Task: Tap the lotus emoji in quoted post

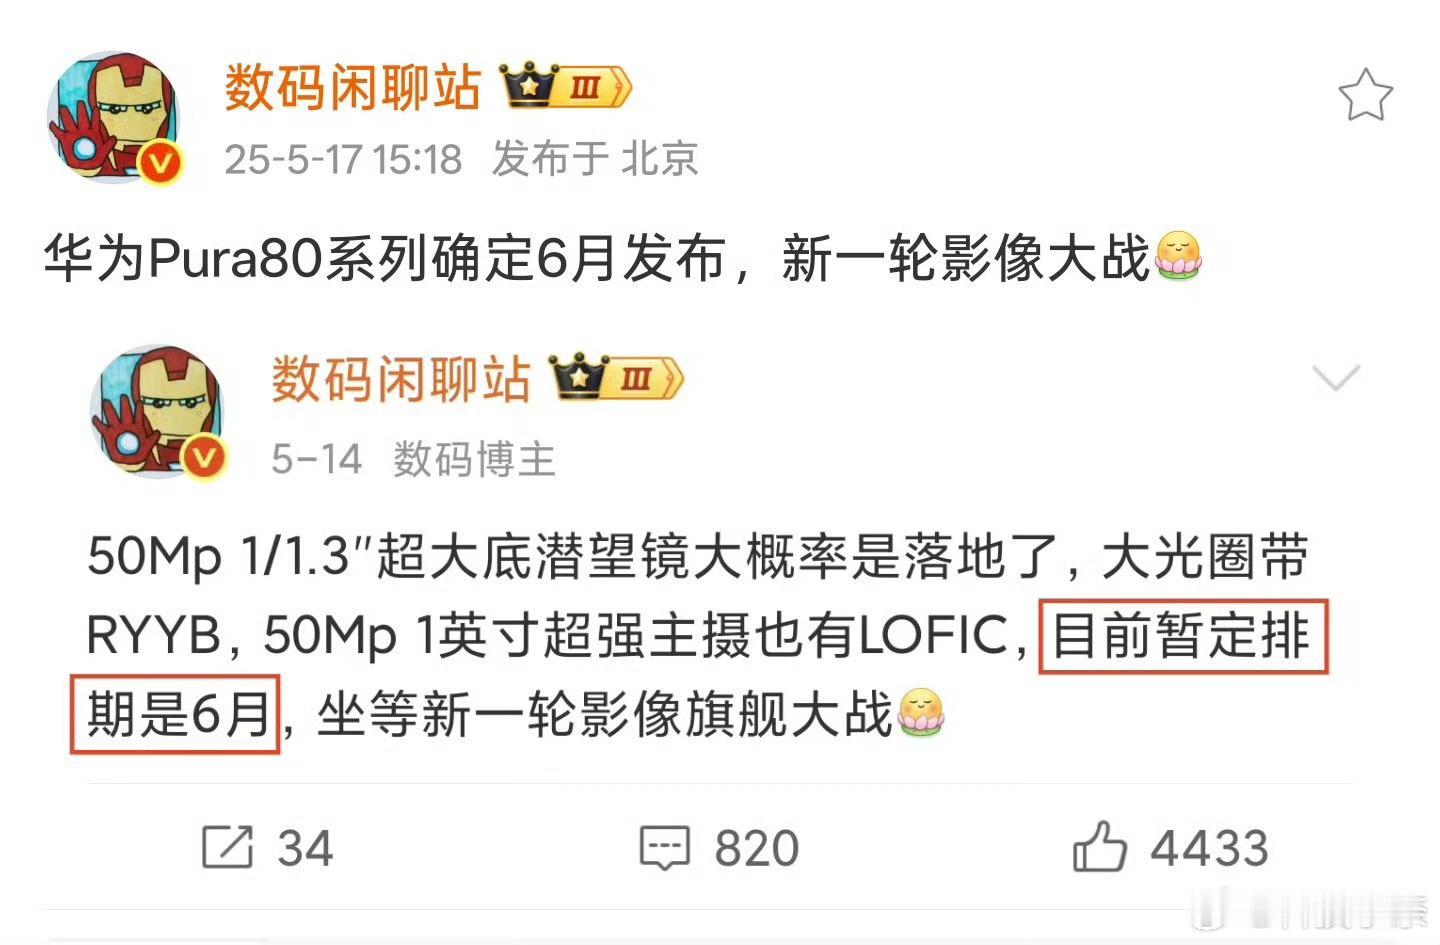Action: [x=921, y=713]
